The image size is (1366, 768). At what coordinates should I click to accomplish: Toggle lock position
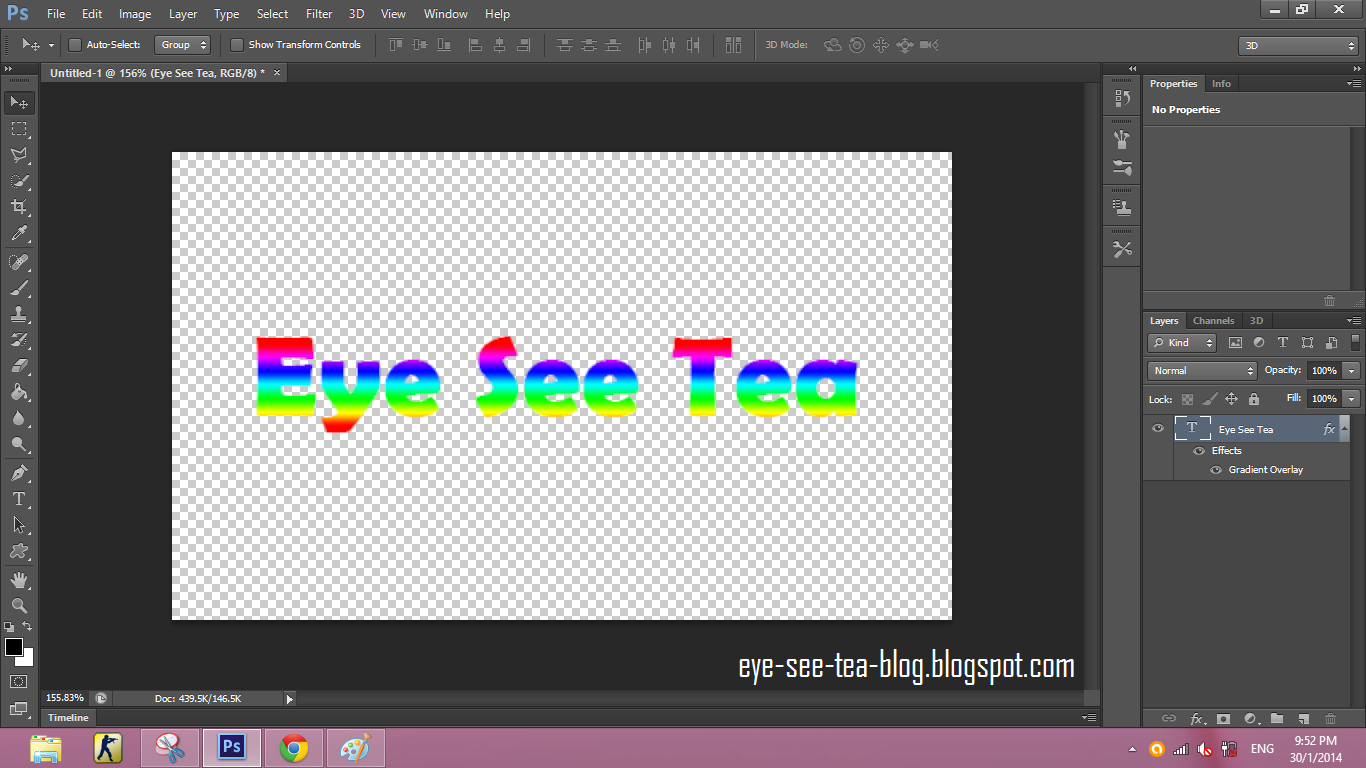click(x=1231, y=399)
